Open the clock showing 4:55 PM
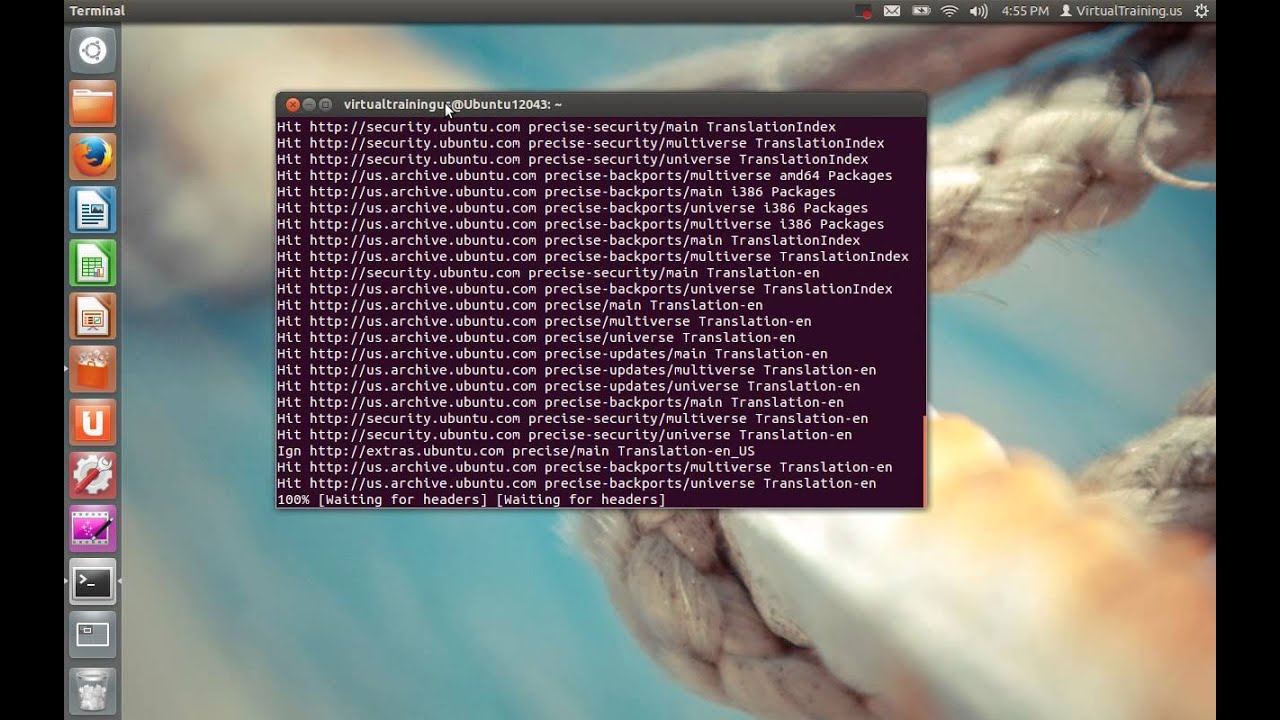 point(1025,11)
